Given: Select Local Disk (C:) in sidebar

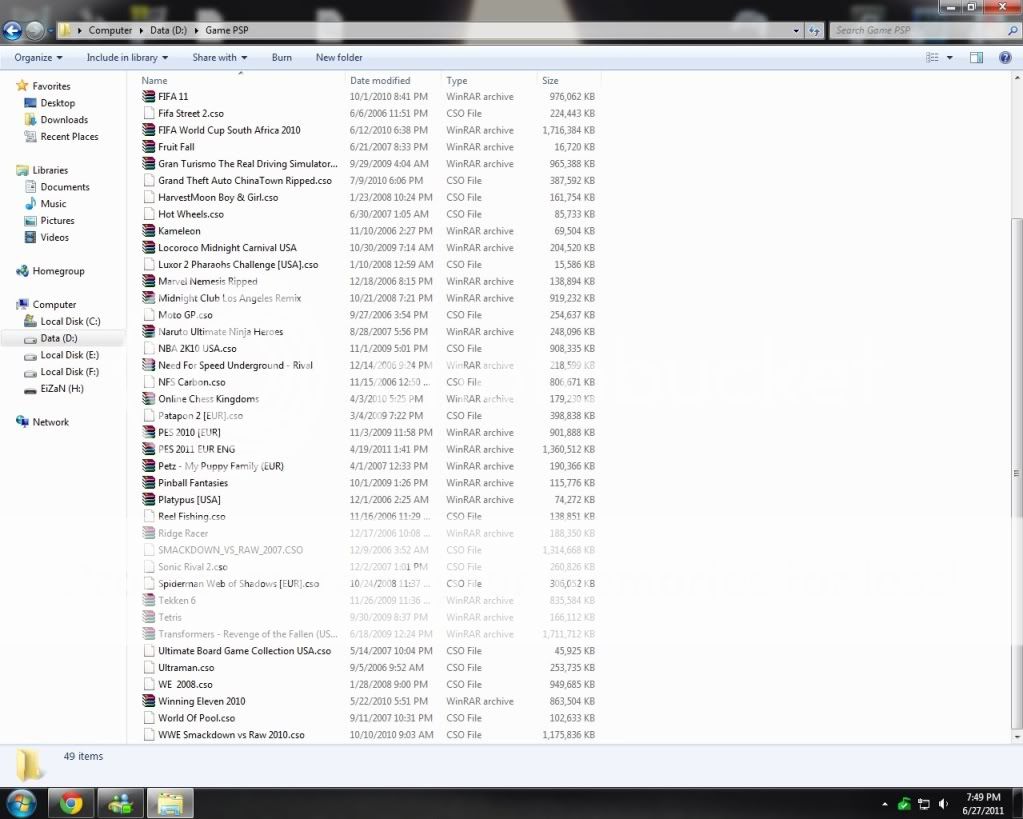Looking at the screenshot, I should pos(70,321).
